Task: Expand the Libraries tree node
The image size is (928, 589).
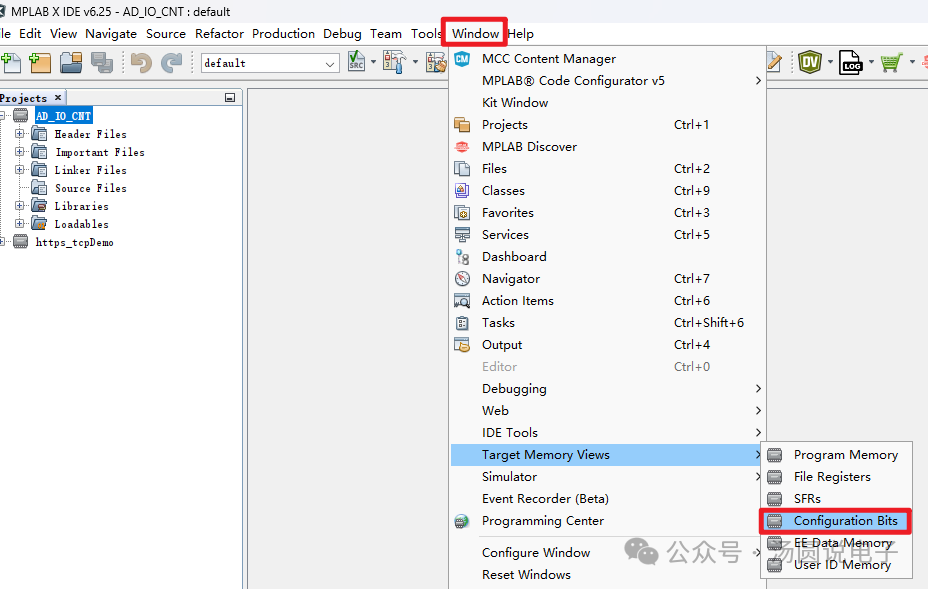Action: click(20, 205)
